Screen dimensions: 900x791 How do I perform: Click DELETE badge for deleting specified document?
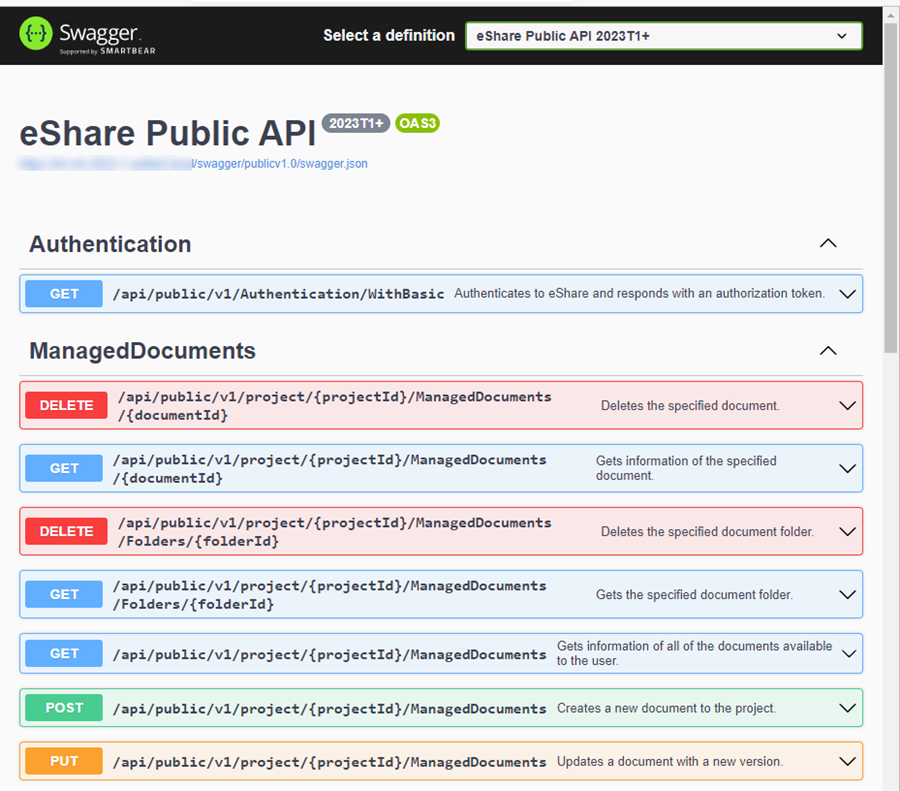[x=66, y=405]
